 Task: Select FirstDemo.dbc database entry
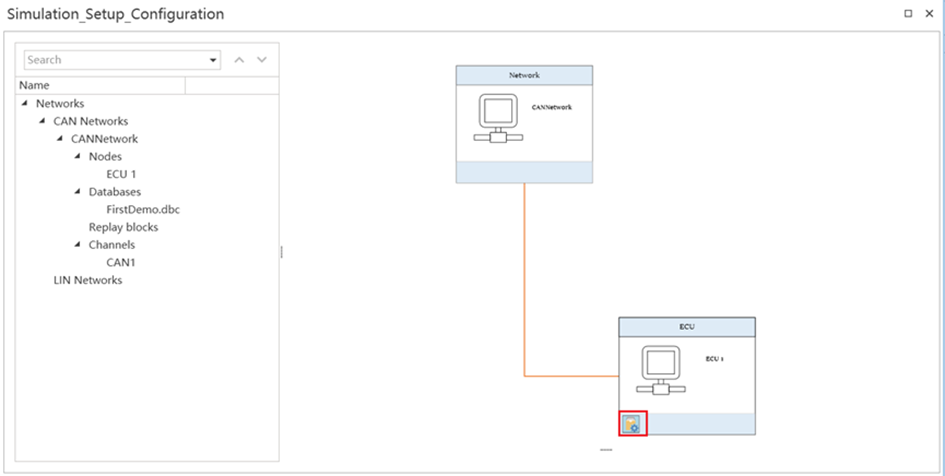click(x=142, y=209)
